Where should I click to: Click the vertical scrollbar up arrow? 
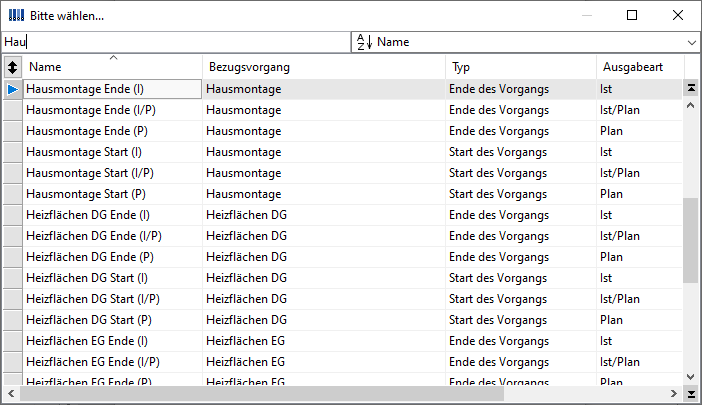[x=690, y=106]
